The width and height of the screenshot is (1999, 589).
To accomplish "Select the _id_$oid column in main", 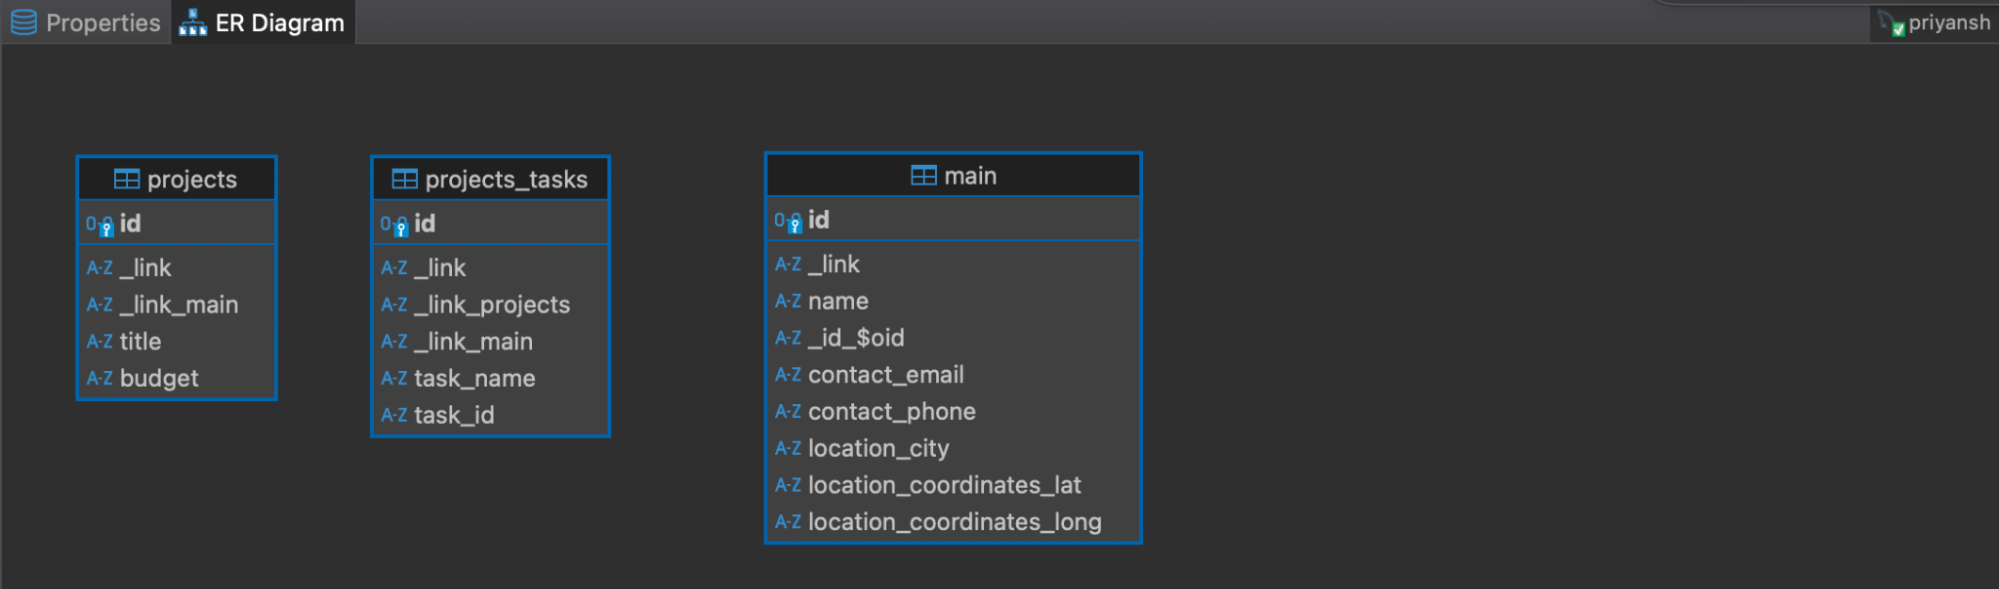I will click(856, 338).
